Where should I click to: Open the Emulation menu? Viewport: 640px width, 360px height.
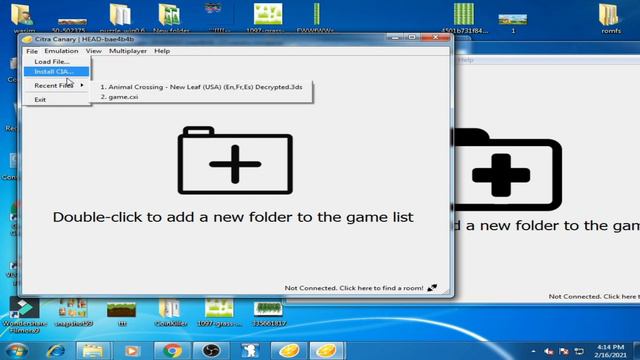[61, 51]
